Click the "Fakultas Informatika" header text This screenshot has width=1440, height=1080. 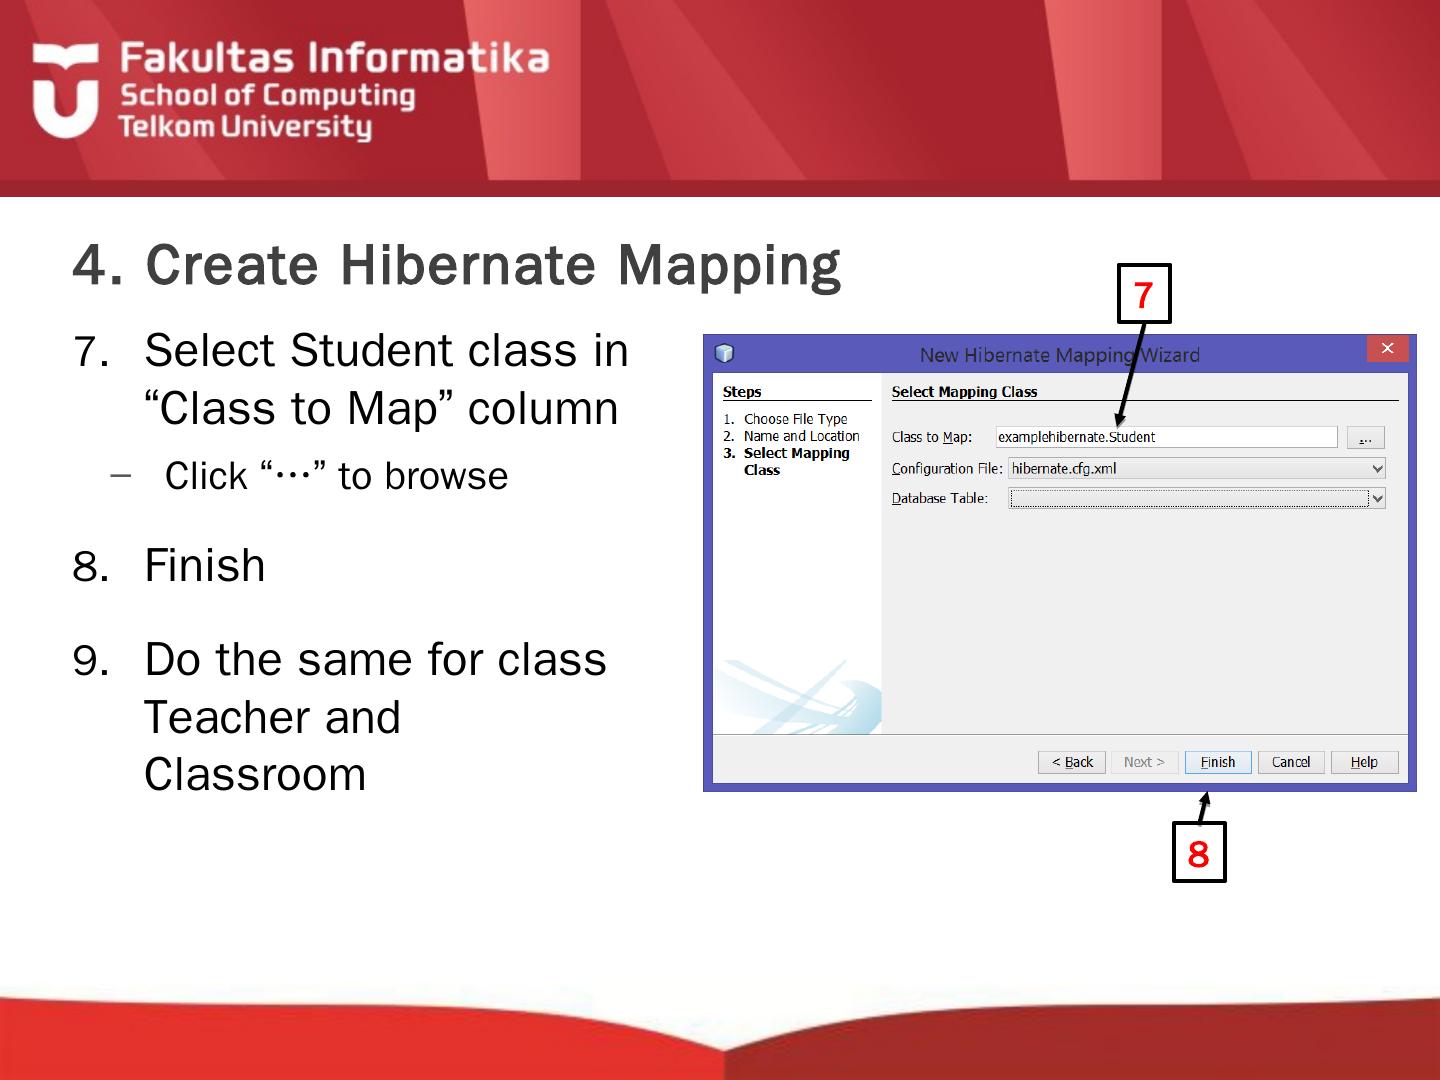[334, 57]
